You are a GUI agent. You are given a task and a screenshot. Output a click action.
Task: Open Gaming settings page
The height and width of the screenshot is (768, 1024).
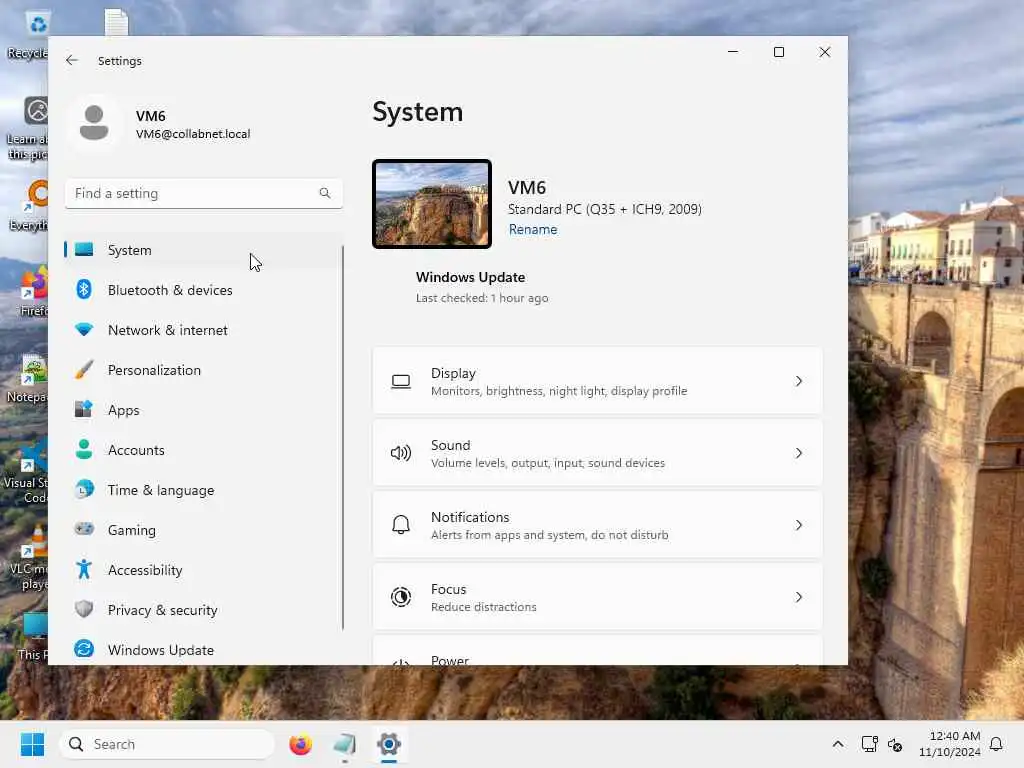click(203, 530)
